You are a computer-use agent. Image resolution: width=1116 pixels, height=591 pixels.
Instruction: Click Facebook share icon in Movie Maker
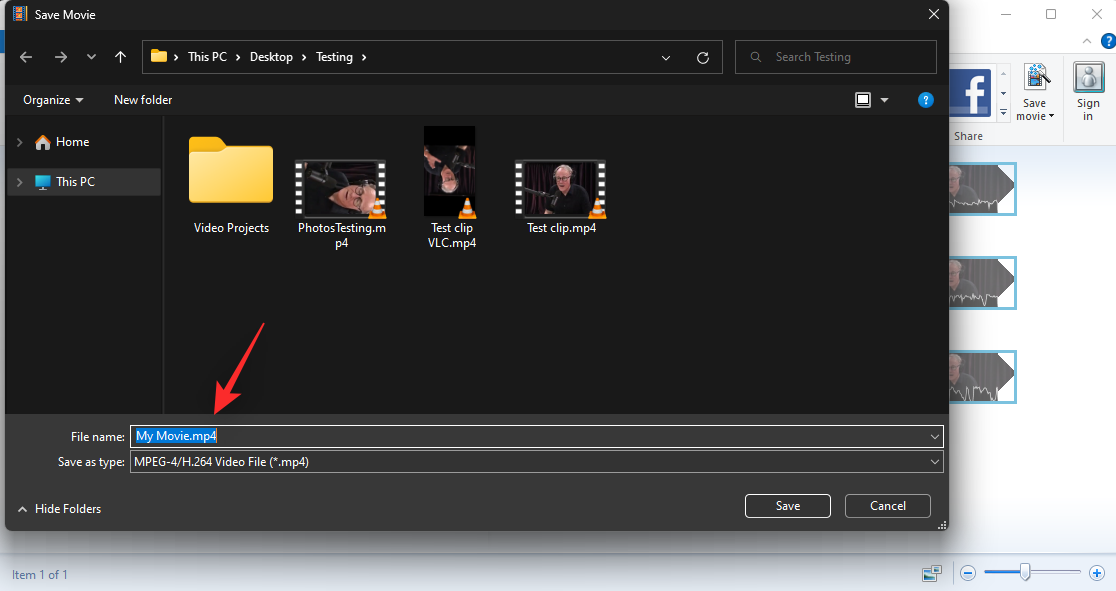point(972,93)
